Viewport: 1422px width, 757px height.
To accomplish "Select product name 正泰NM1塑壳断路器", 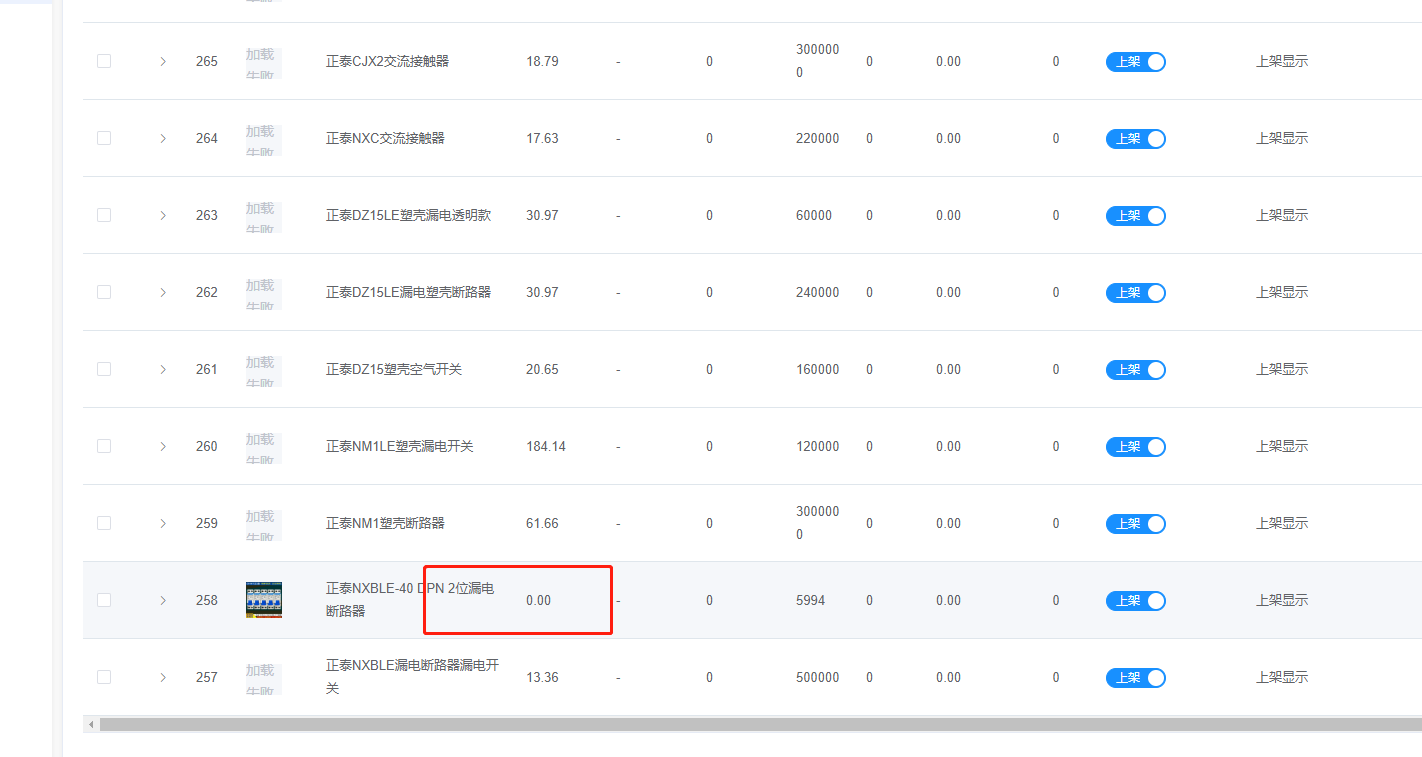I will (385, 523).
